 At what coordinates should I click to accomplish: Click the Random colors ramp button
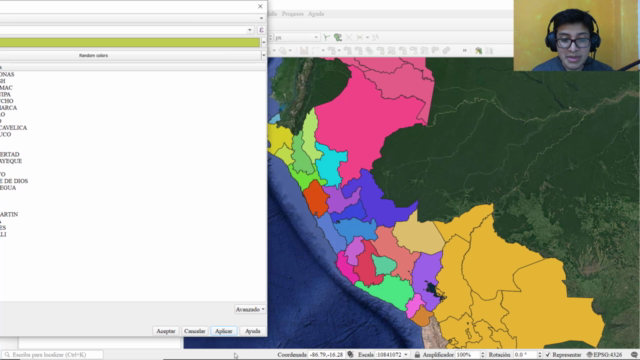coord(130,55)
